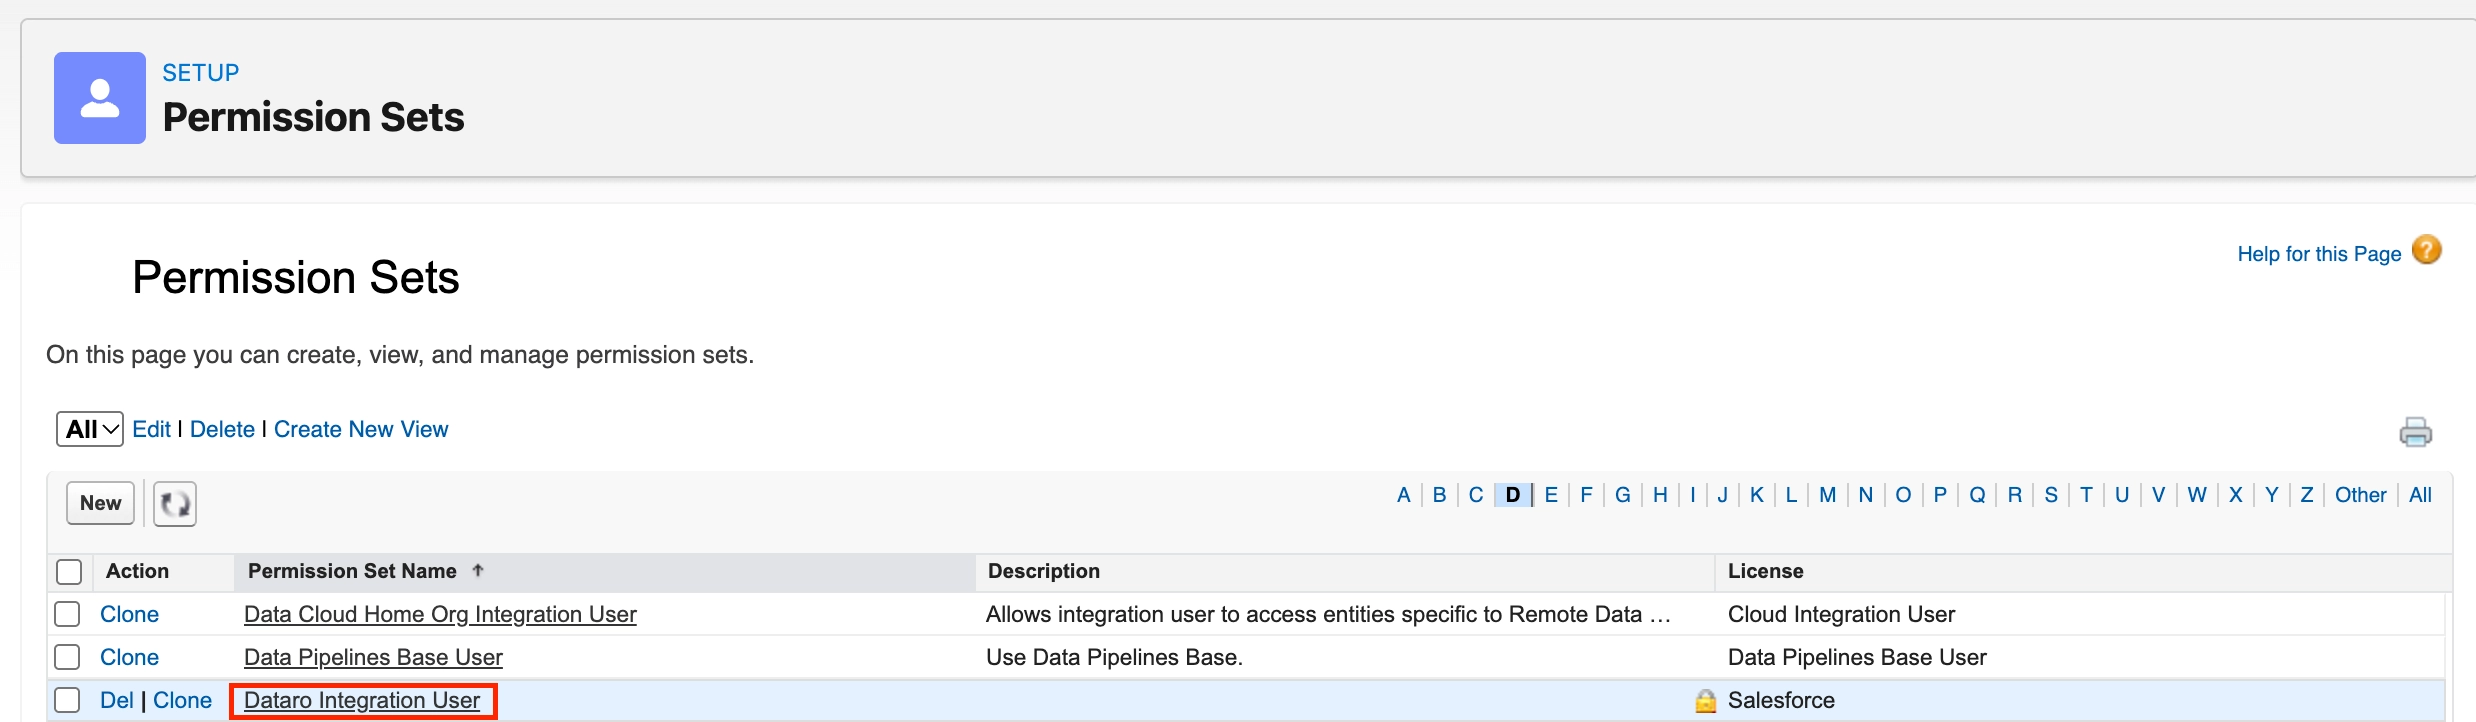This screenshot has height=722, width=2476.
Task: Click the Permission Sets user avatar icon
Action: pyautogui.click(x=100, y=98)
